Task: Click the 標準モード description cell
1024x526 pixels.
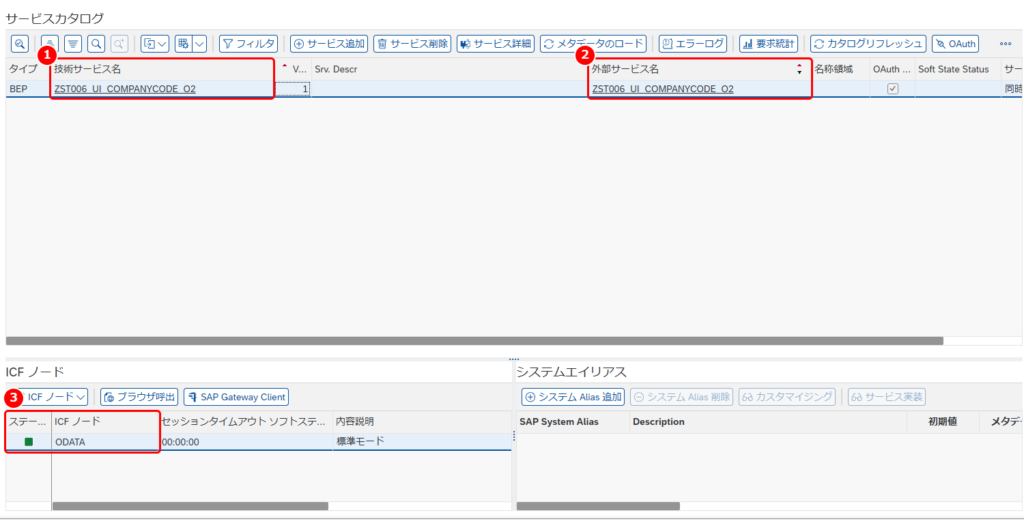Action: [422, 442]
